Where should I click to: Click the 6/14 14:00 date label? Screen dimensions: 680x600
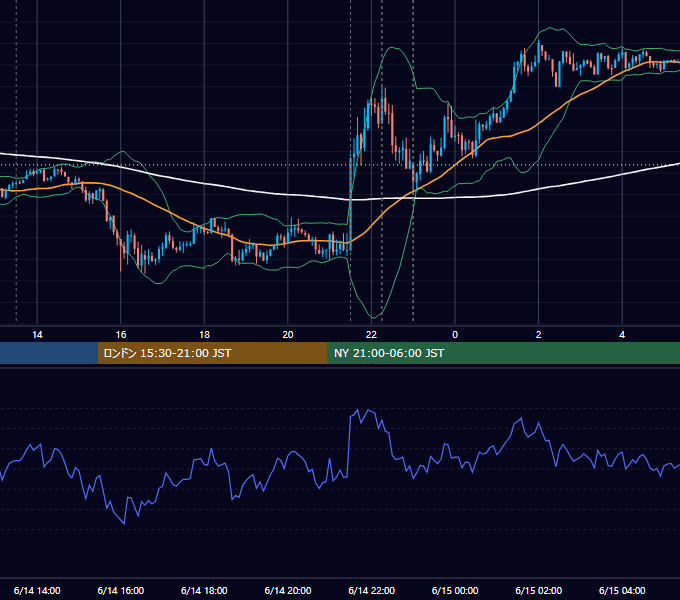(37, 590)
